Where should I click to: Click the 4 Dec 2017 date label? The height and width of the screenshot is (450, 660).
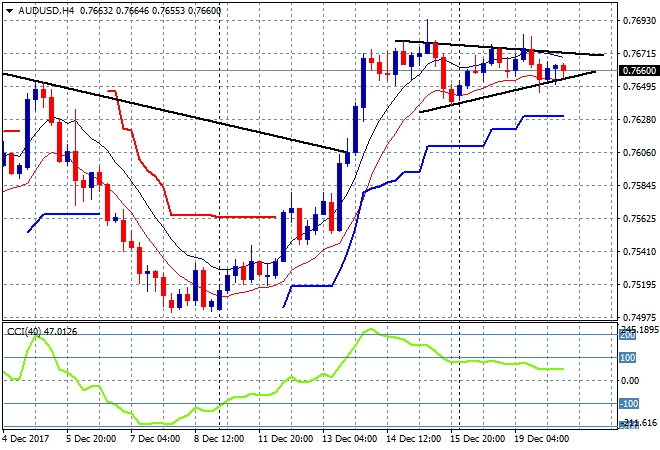[25, 439]
